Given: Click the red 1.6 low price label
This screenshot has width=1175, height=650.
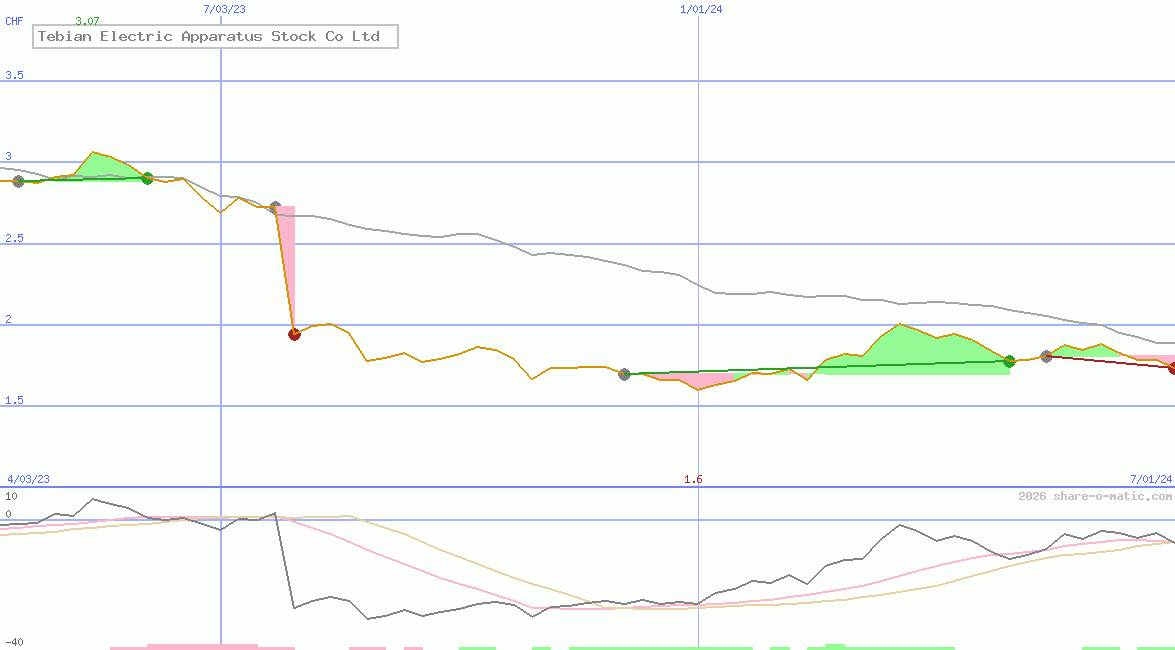Looking at the screenshot, I should tap(693, 479).
